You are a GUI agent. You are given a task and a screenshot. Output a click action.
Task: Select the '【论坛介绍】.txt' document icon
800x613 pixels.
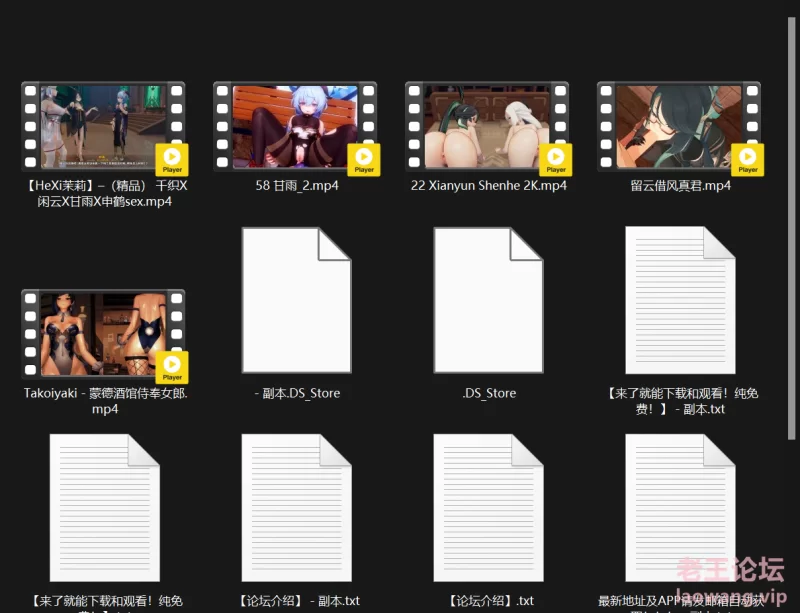[488, 508]
